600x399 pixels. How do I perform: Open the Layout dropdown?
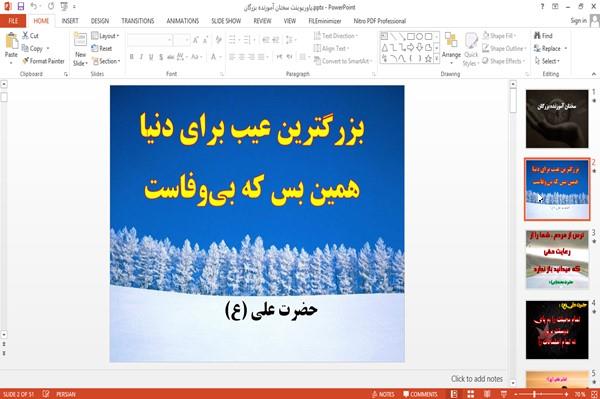pyautogui.click(x=105, y=36)
